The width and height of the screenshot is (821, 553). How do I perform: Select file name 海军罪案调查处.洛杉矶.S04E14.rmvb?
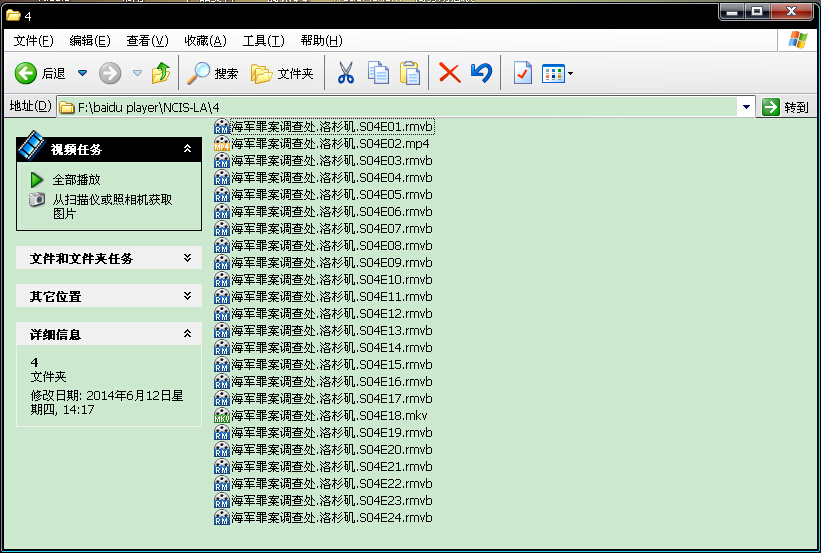(x=332, y=348)
